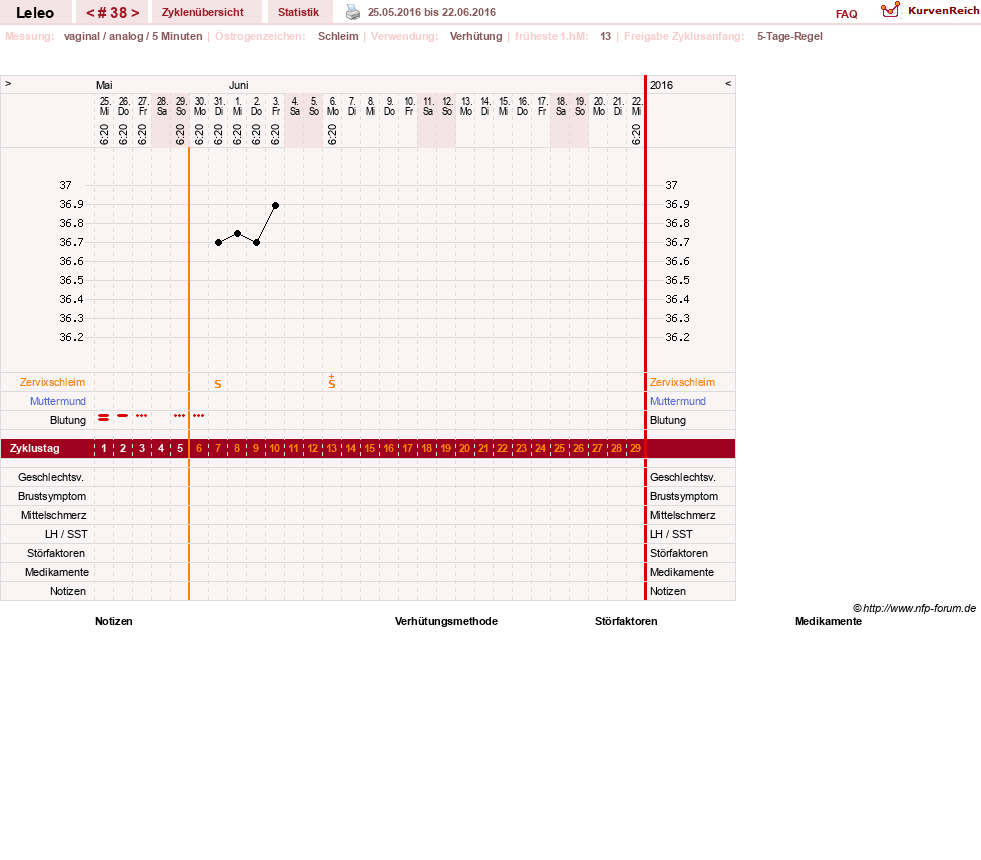The height and width of the screenshot is (860, 981).
Task: Click the '6. Mo' date column header
Action: [332, 106]
